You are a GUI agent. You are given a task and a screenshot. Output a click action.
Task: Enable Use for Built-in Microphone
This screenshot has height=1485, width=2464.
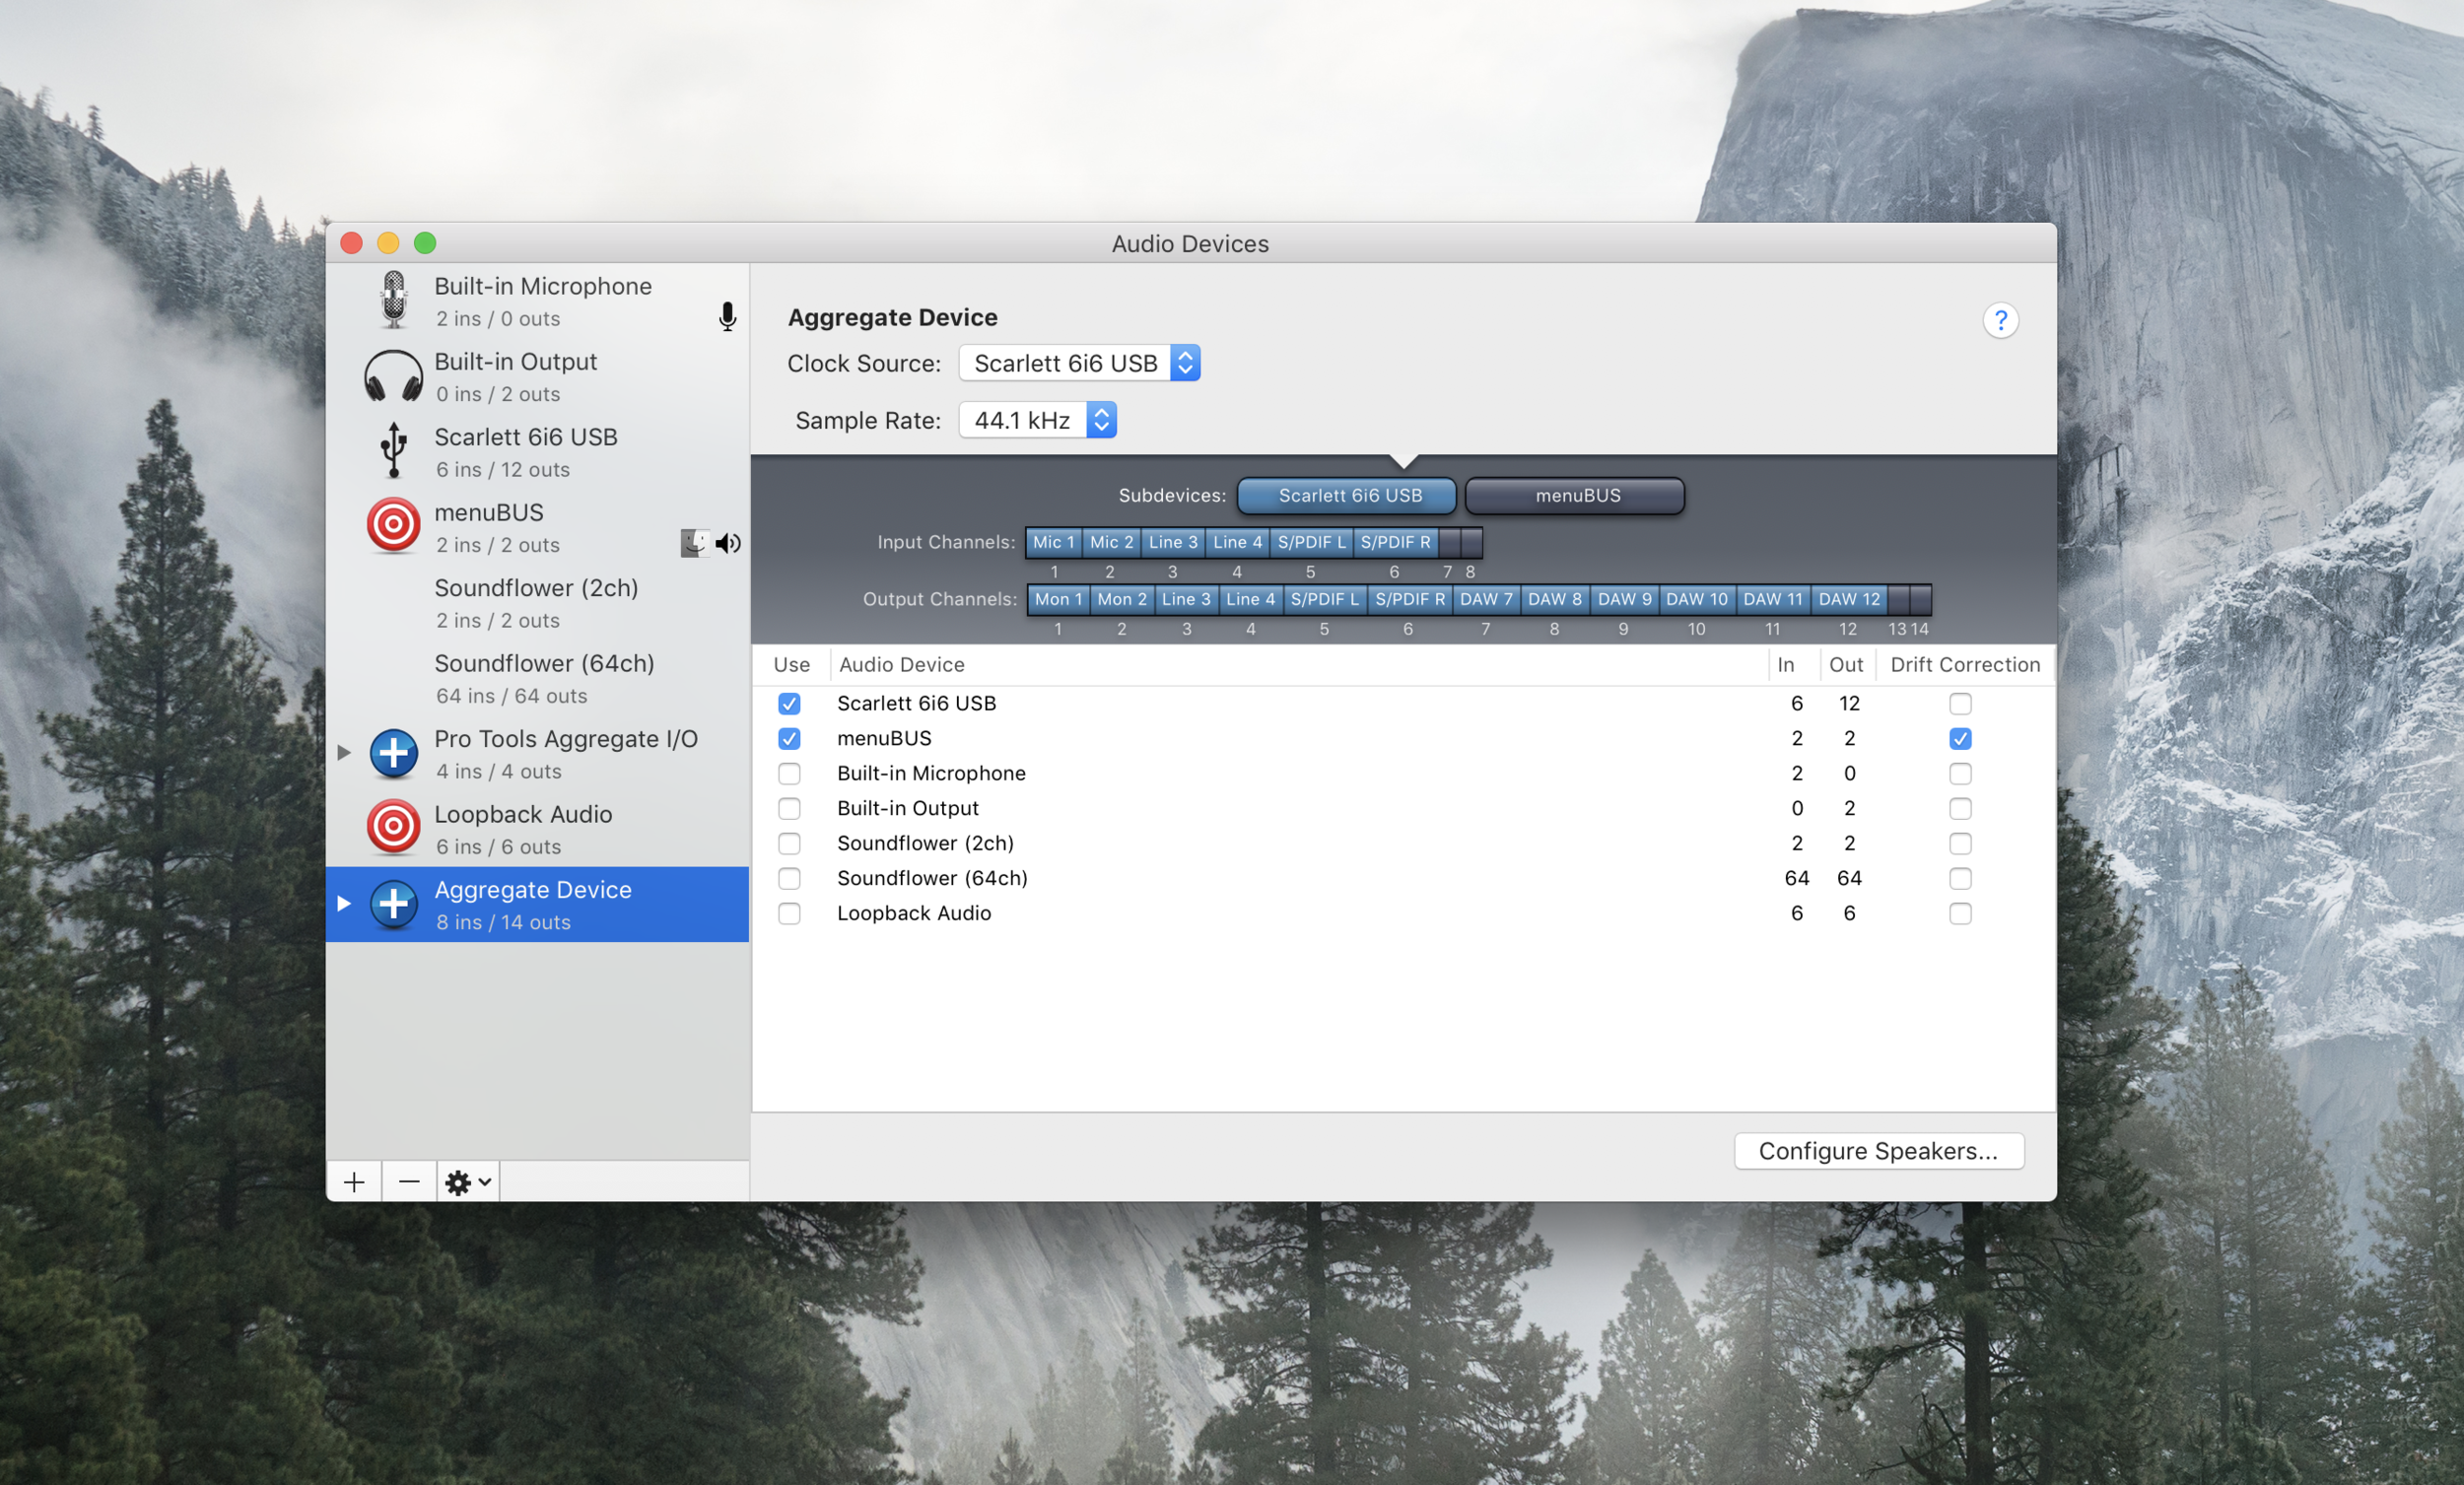tap(789, 774)
